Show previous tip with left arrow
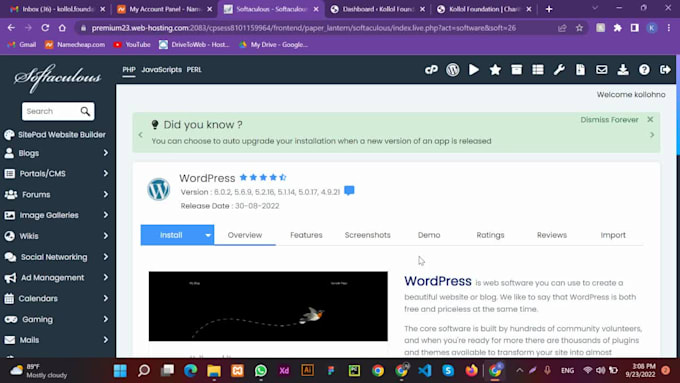The width and height of the screenshot is (680, 383). coord(141,135)
